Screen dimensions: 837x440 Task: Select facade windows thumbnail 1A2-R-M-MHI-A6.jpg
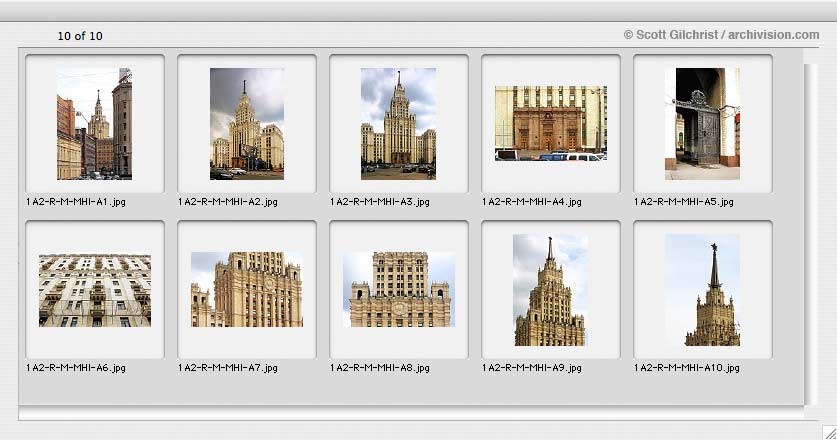94,290
